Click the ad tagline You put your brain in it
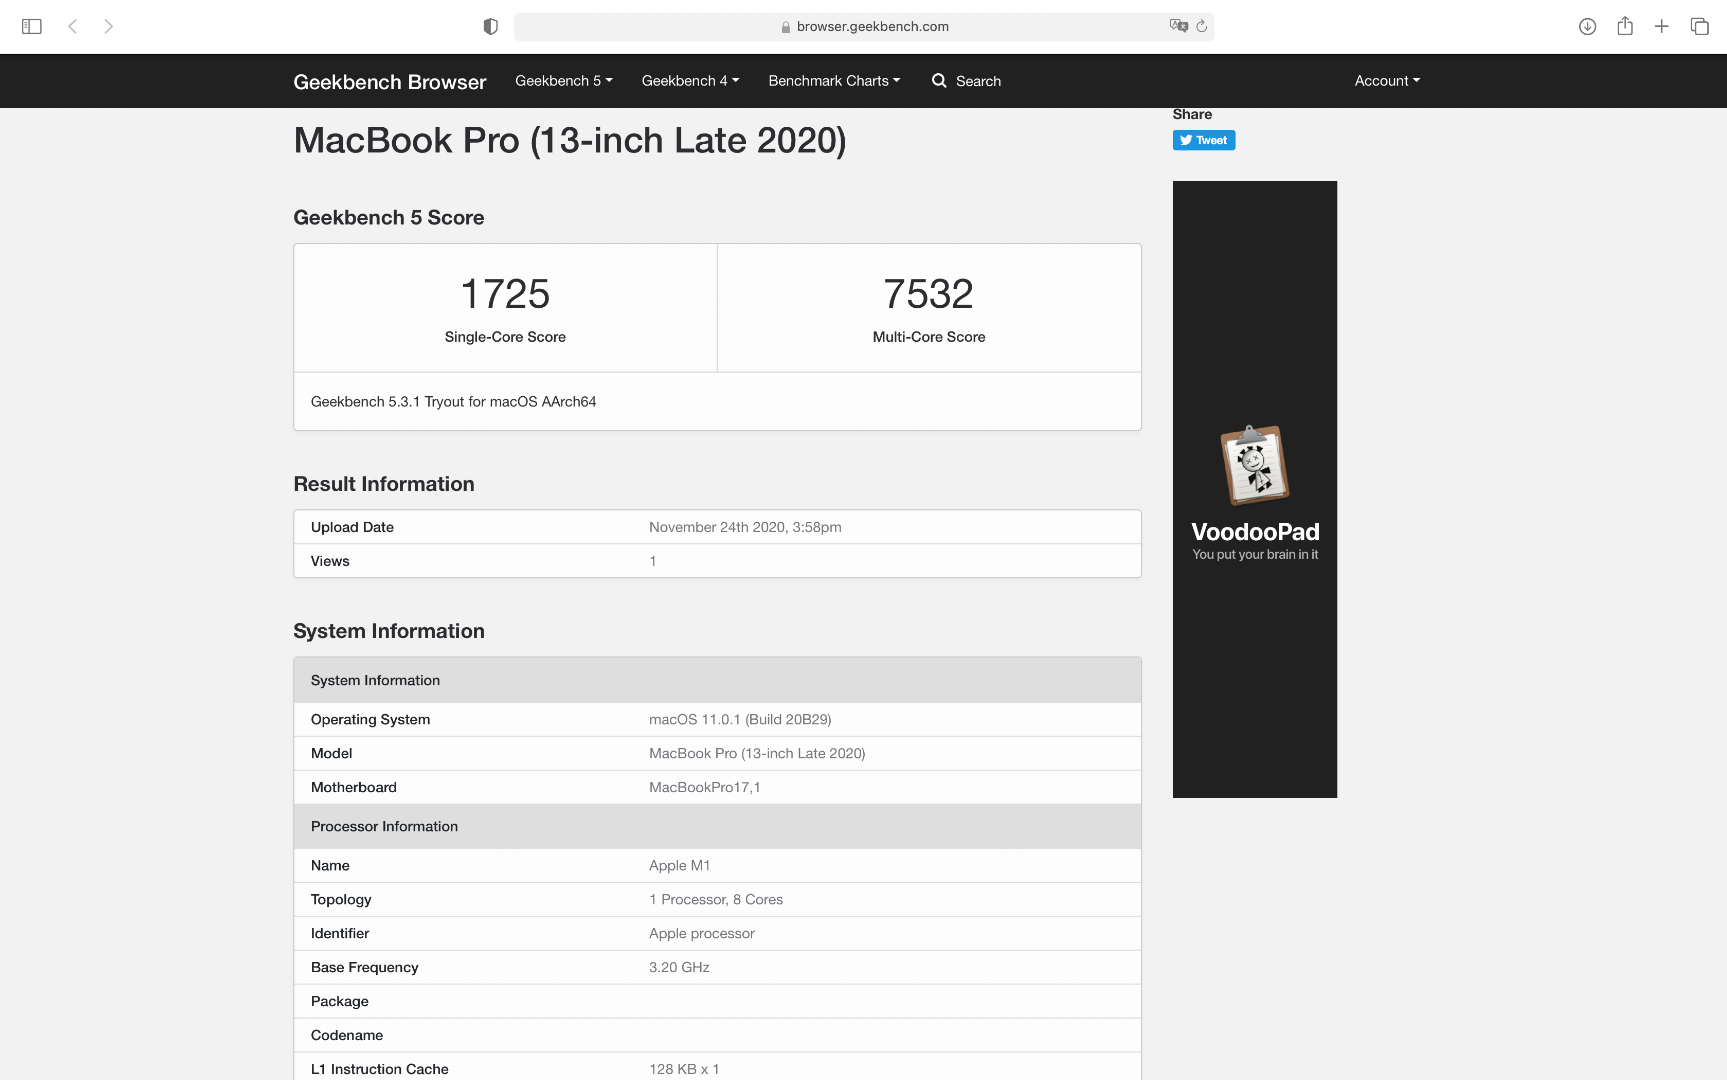This screenshot has width=1727, height=1080. (x=1255, y=555)
